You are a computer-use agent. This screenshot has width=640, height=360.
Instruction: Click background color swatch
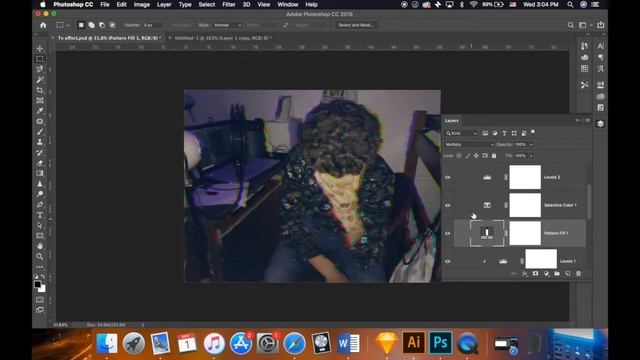coord(42,289)
